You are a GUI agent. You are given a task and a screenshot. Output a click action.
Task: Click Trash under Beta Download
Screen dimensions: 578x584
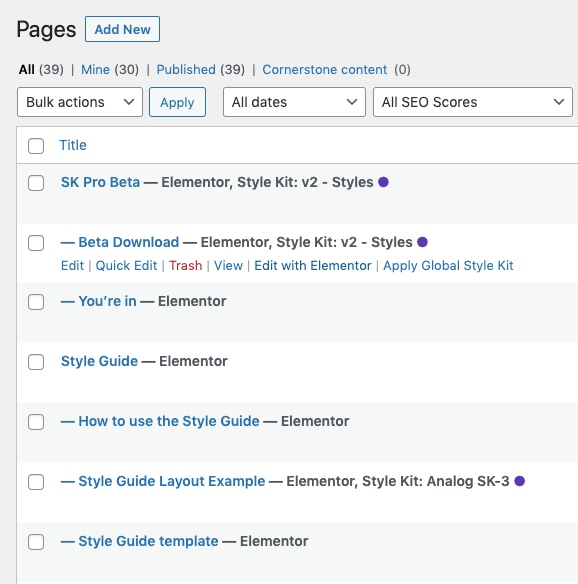185,266
